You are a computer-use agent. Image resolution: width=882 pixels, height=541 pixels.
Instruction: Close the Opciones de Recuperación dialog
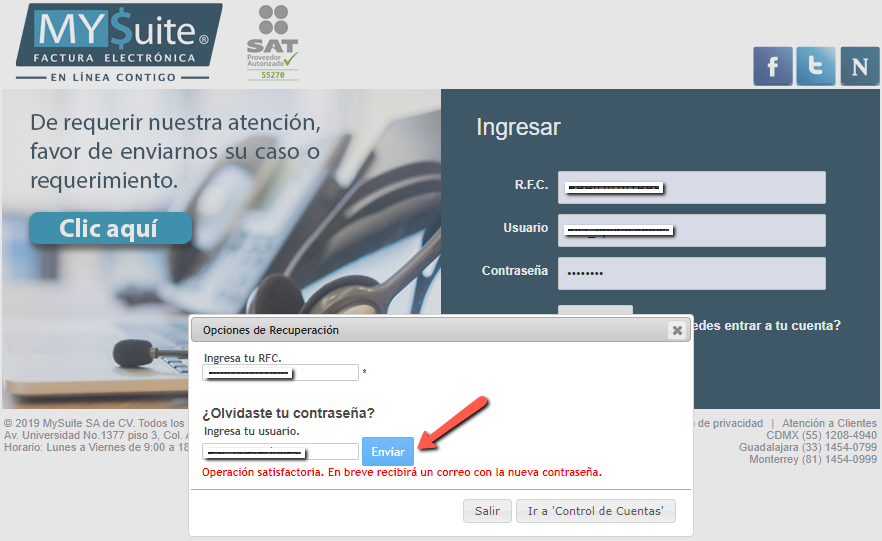677,330
